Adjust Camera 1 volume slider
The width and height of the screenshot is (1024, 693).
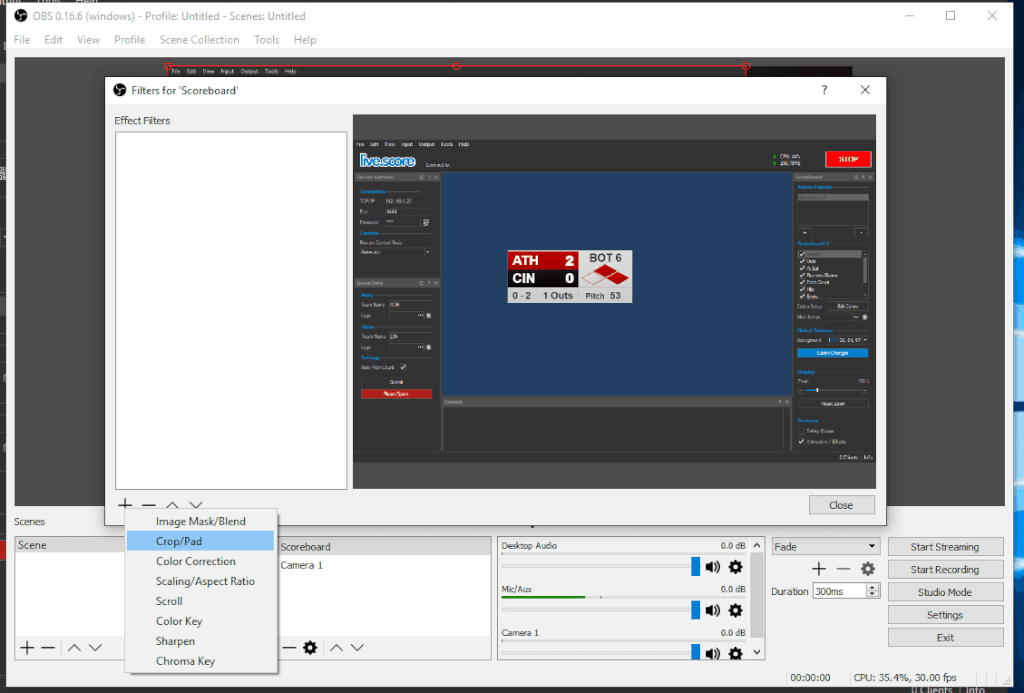point(696,652)
